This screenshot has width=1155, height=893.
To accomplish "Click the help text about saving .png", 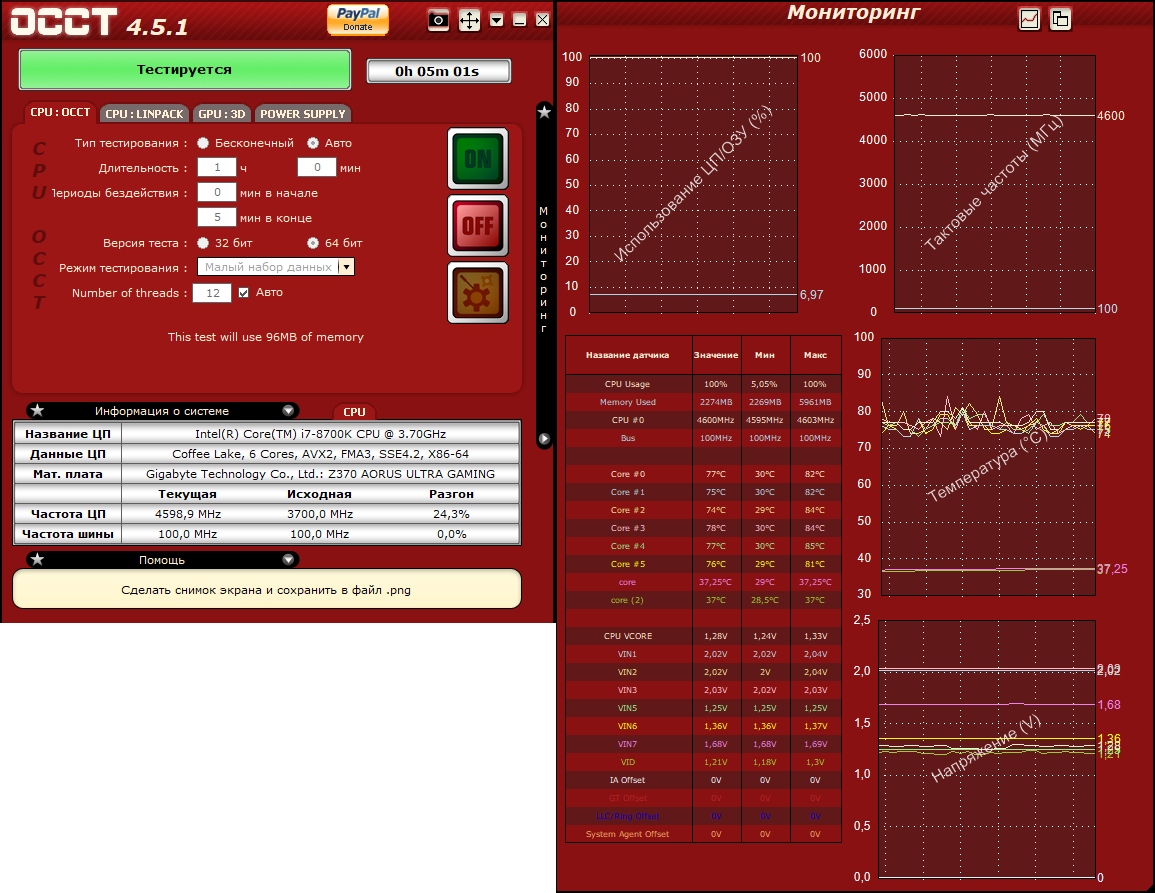I will [x=267, y=589].
